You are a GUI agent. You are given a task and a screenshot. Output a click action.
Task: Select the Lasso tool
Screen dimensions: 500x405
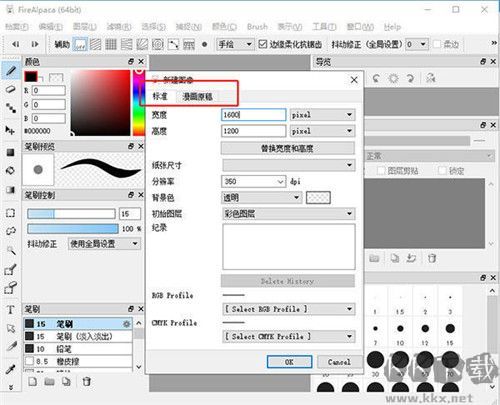[11, 231]
